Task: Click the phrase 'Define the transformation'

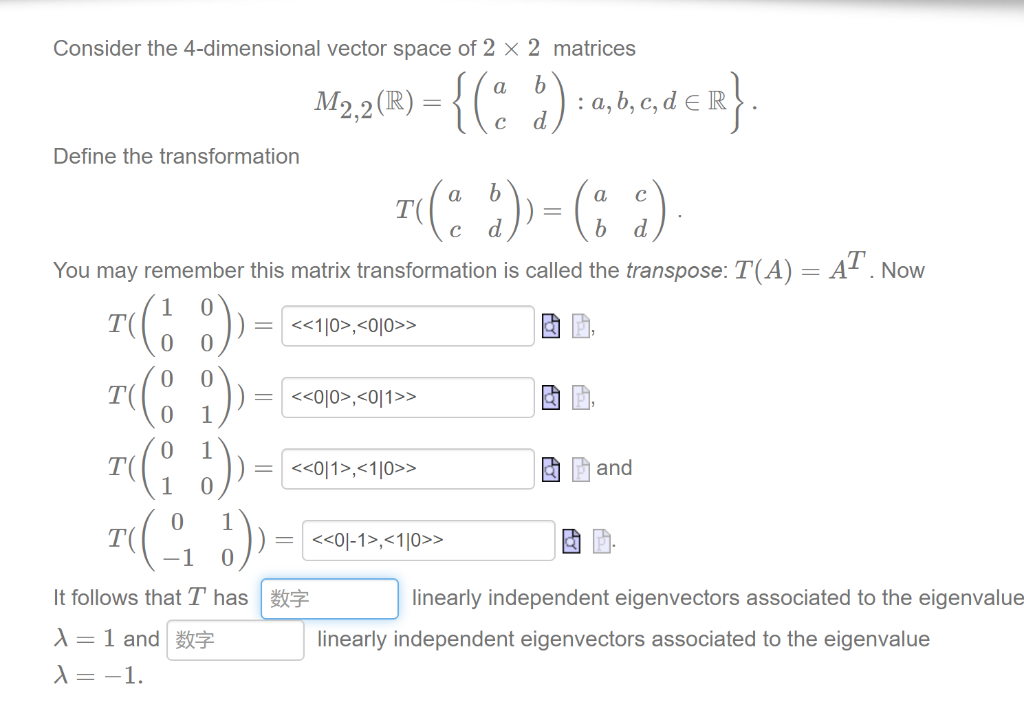Action: (176, 156)
